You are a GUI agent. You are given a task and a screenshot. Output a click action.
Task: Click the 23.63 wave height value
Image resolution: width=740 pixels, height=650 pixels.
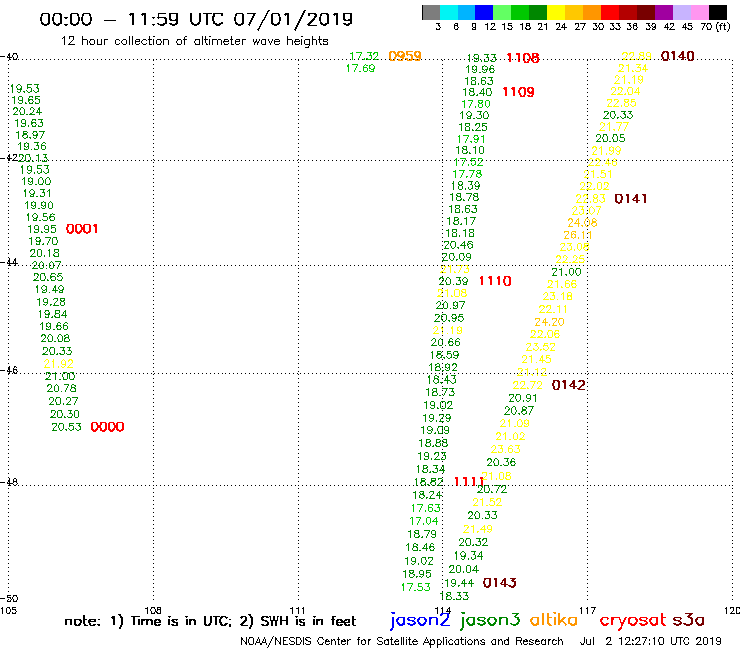(x=505, y=449)
